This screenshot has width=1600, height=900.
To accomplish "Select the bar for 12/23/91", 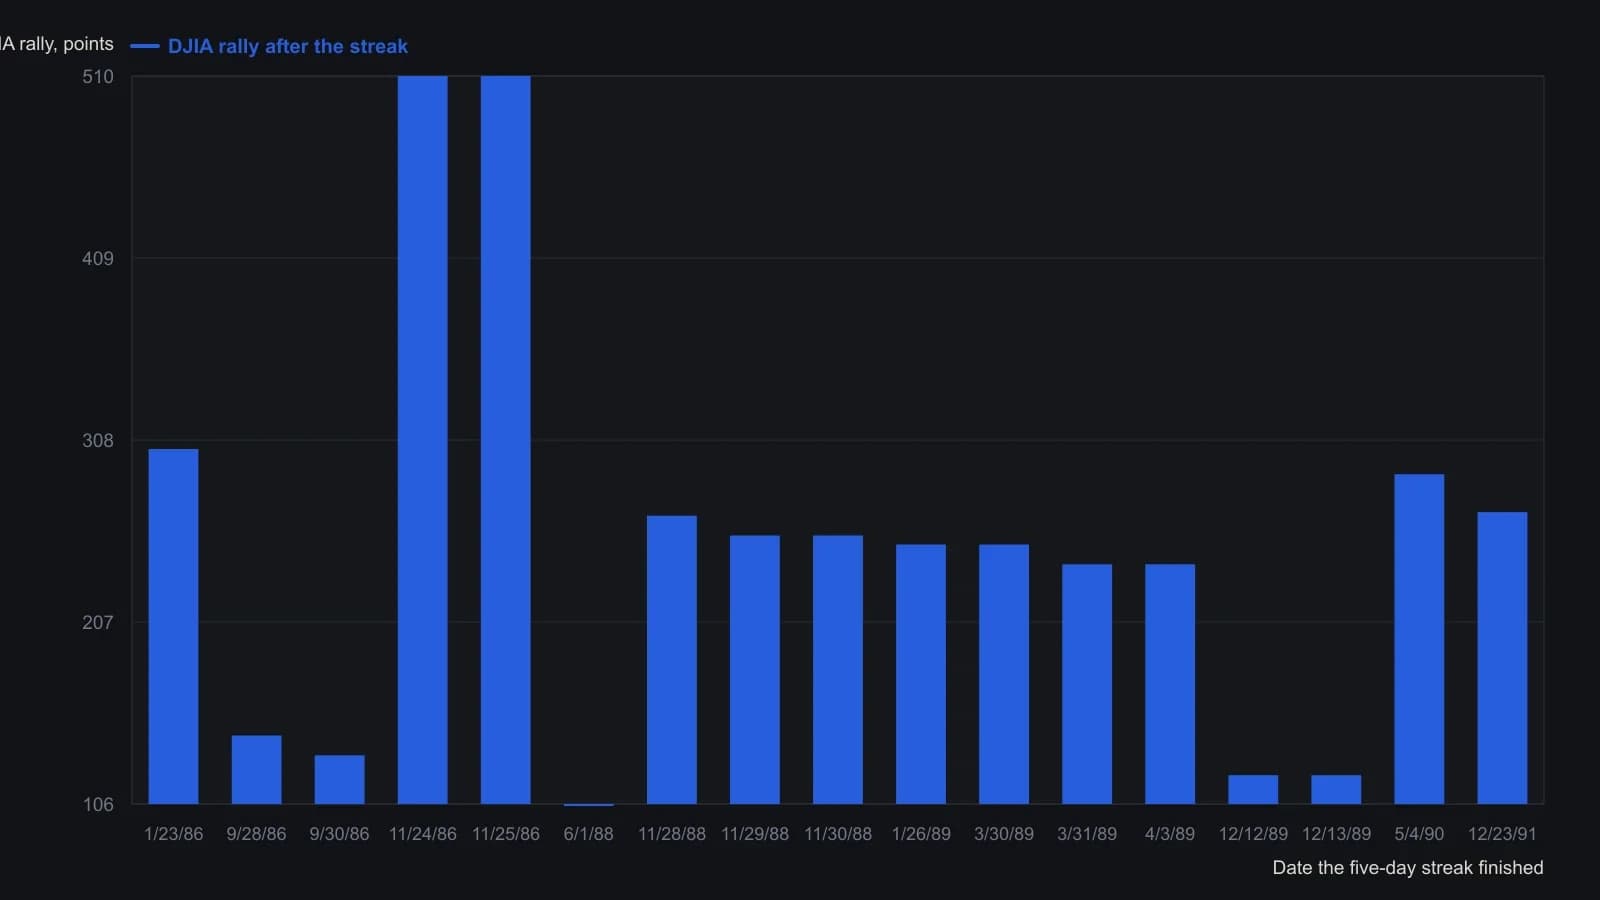I will coord(1501,658).
